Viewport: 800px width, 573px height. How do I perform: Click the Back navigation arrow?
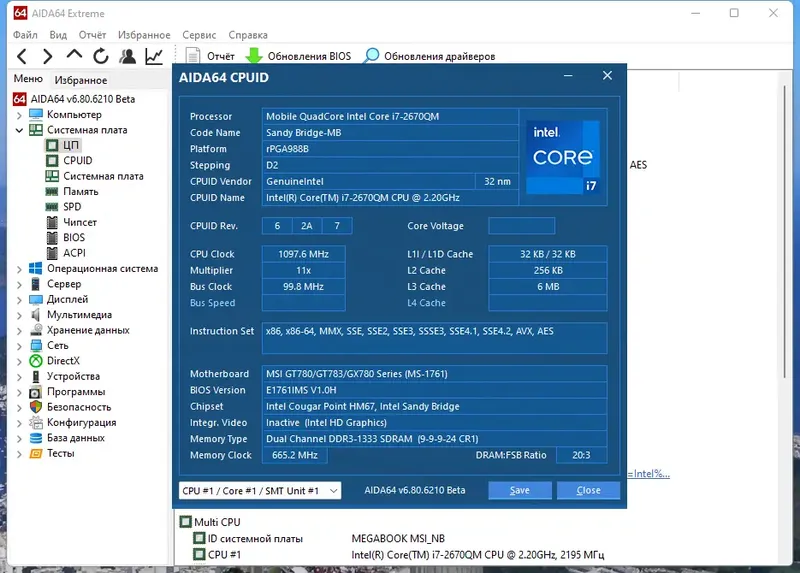(22, 56)
